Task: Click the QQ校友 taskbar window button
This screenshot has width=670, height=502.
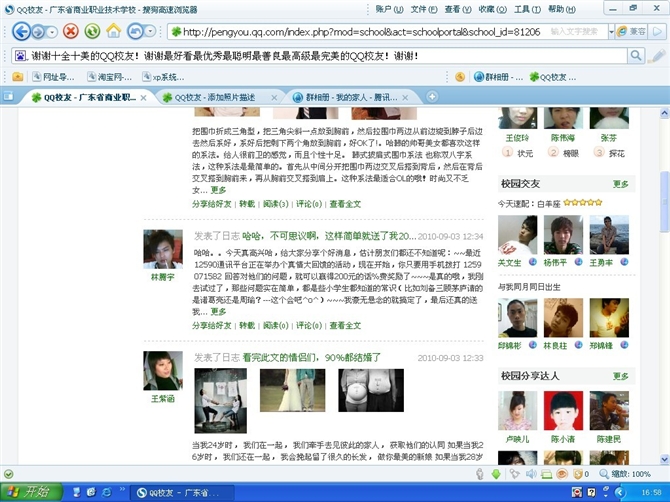Action: [x=182, y=493]
